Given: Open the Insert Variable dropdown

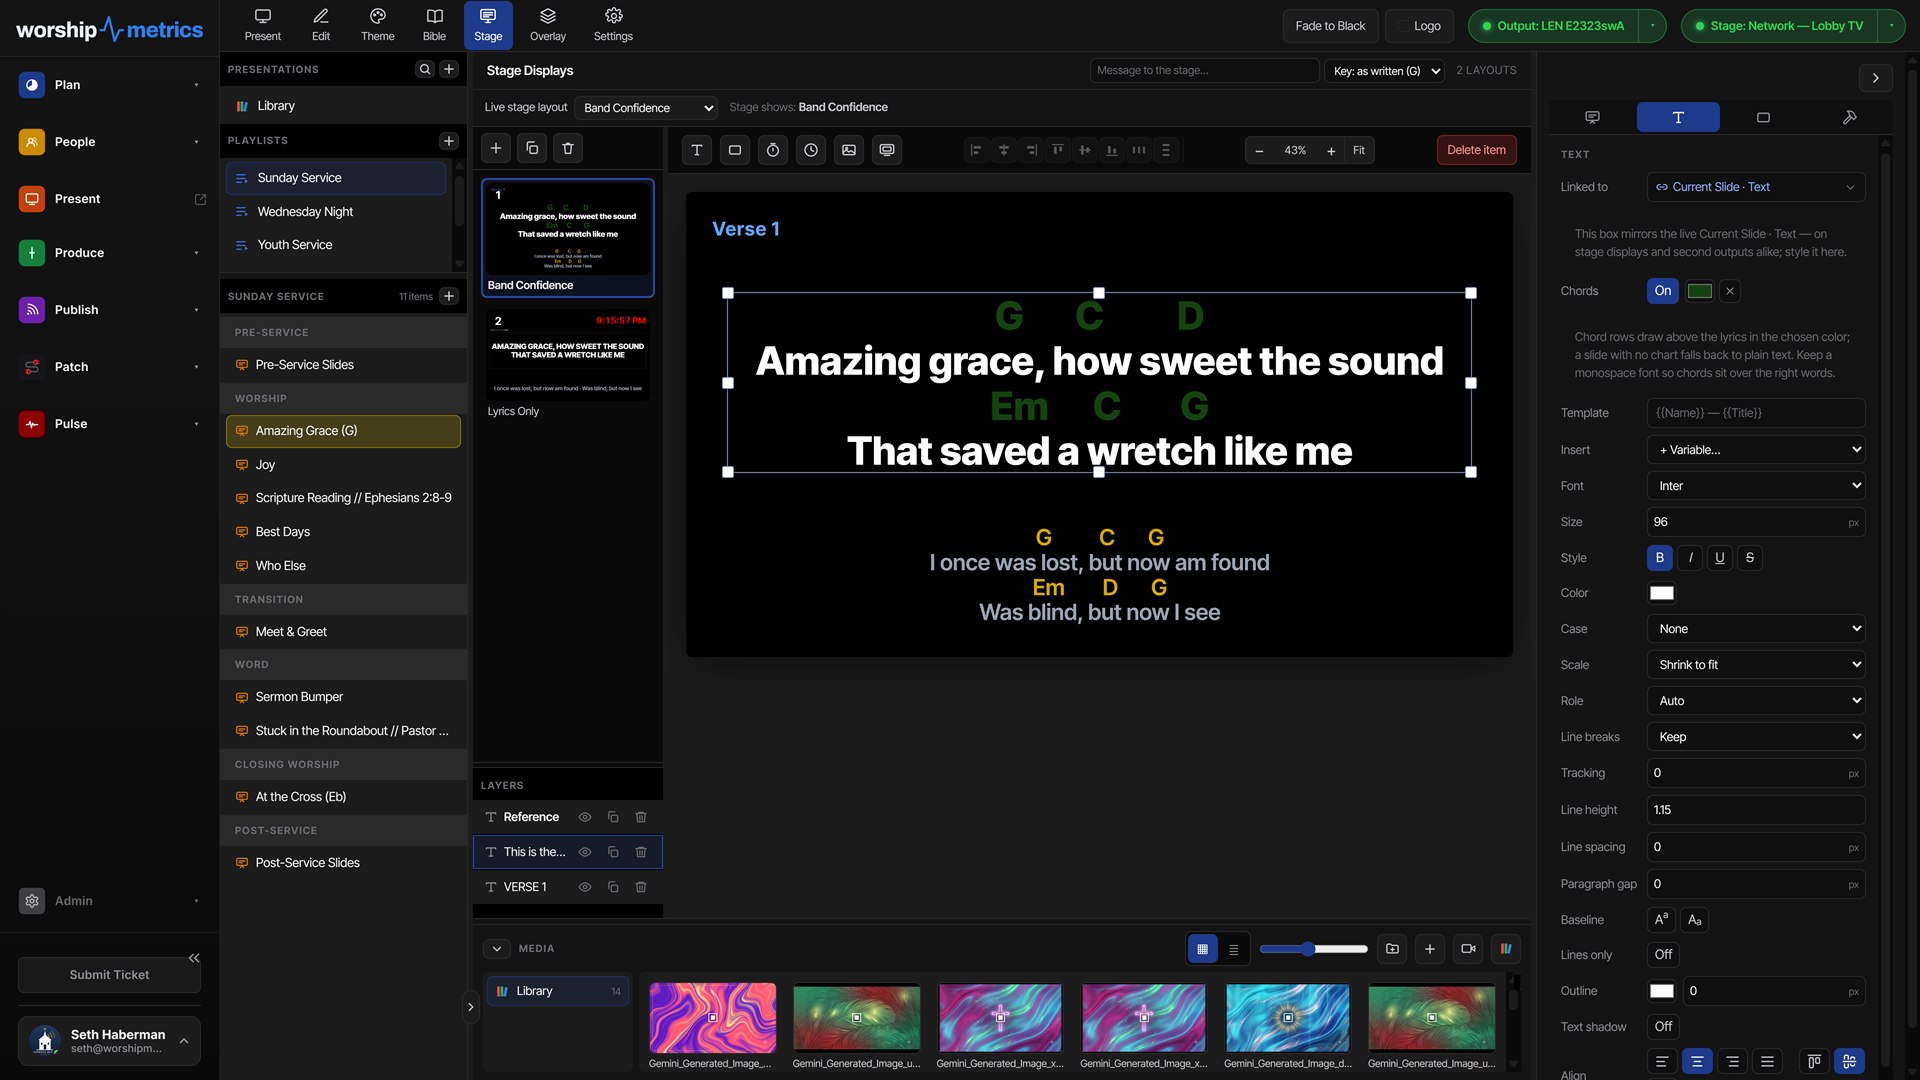Looking at the screenshot, I should coord(1756,450).
